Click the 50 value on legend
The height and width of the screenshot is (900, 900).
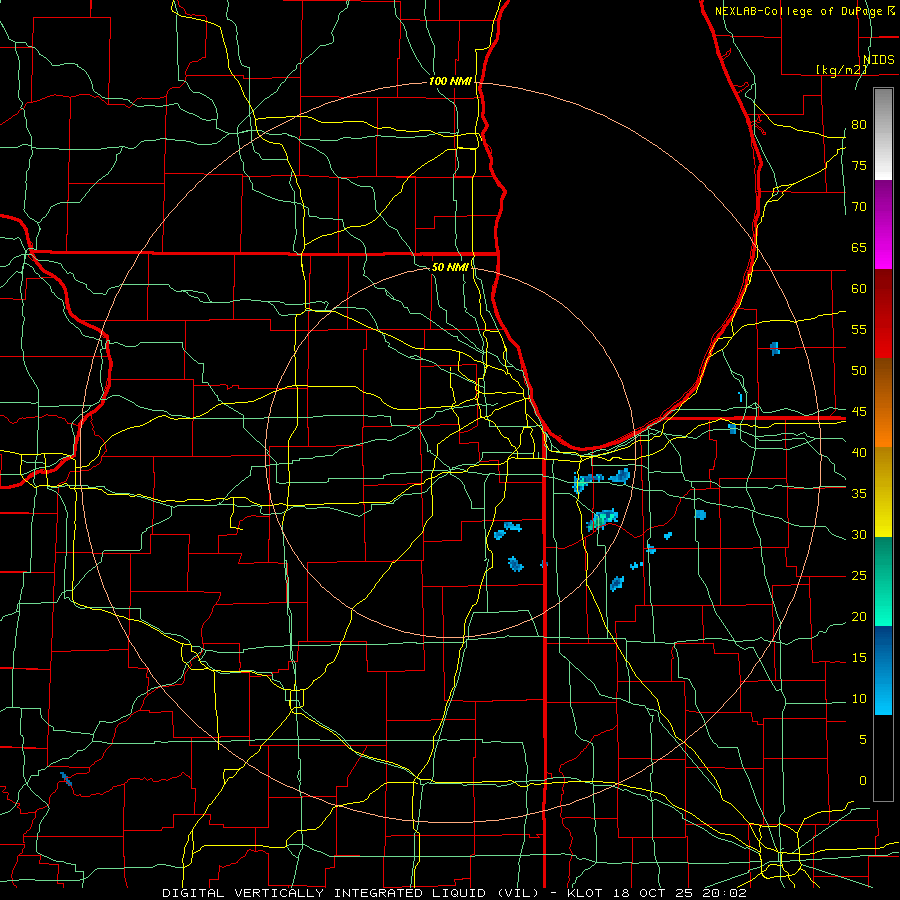(x=859, y=371)
